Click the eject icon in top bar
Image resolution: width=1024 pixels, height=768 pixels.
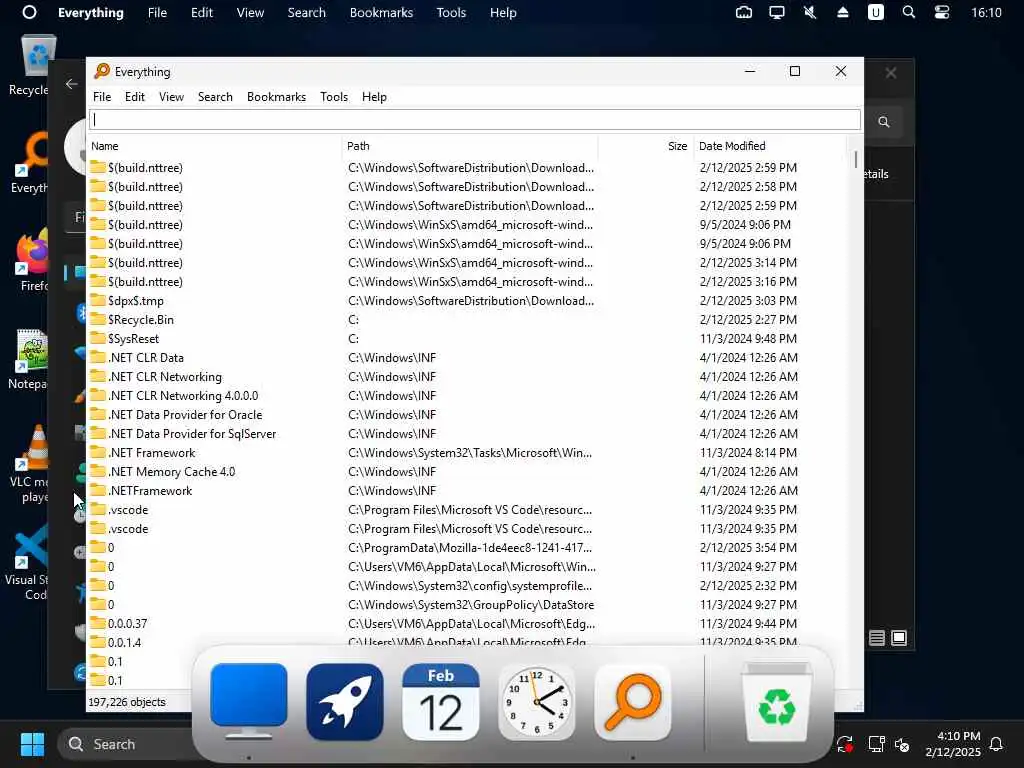pos(842,12)
